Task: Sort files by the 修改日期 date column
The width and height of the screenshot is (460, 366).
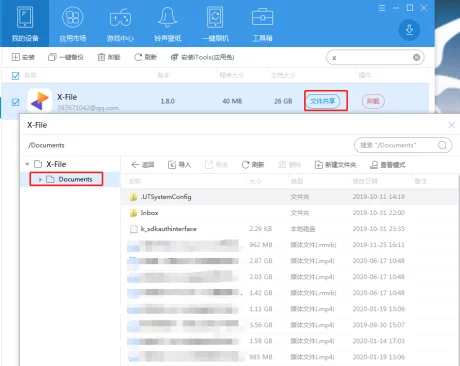Action: pyautogui.click(x=365, y=181)
